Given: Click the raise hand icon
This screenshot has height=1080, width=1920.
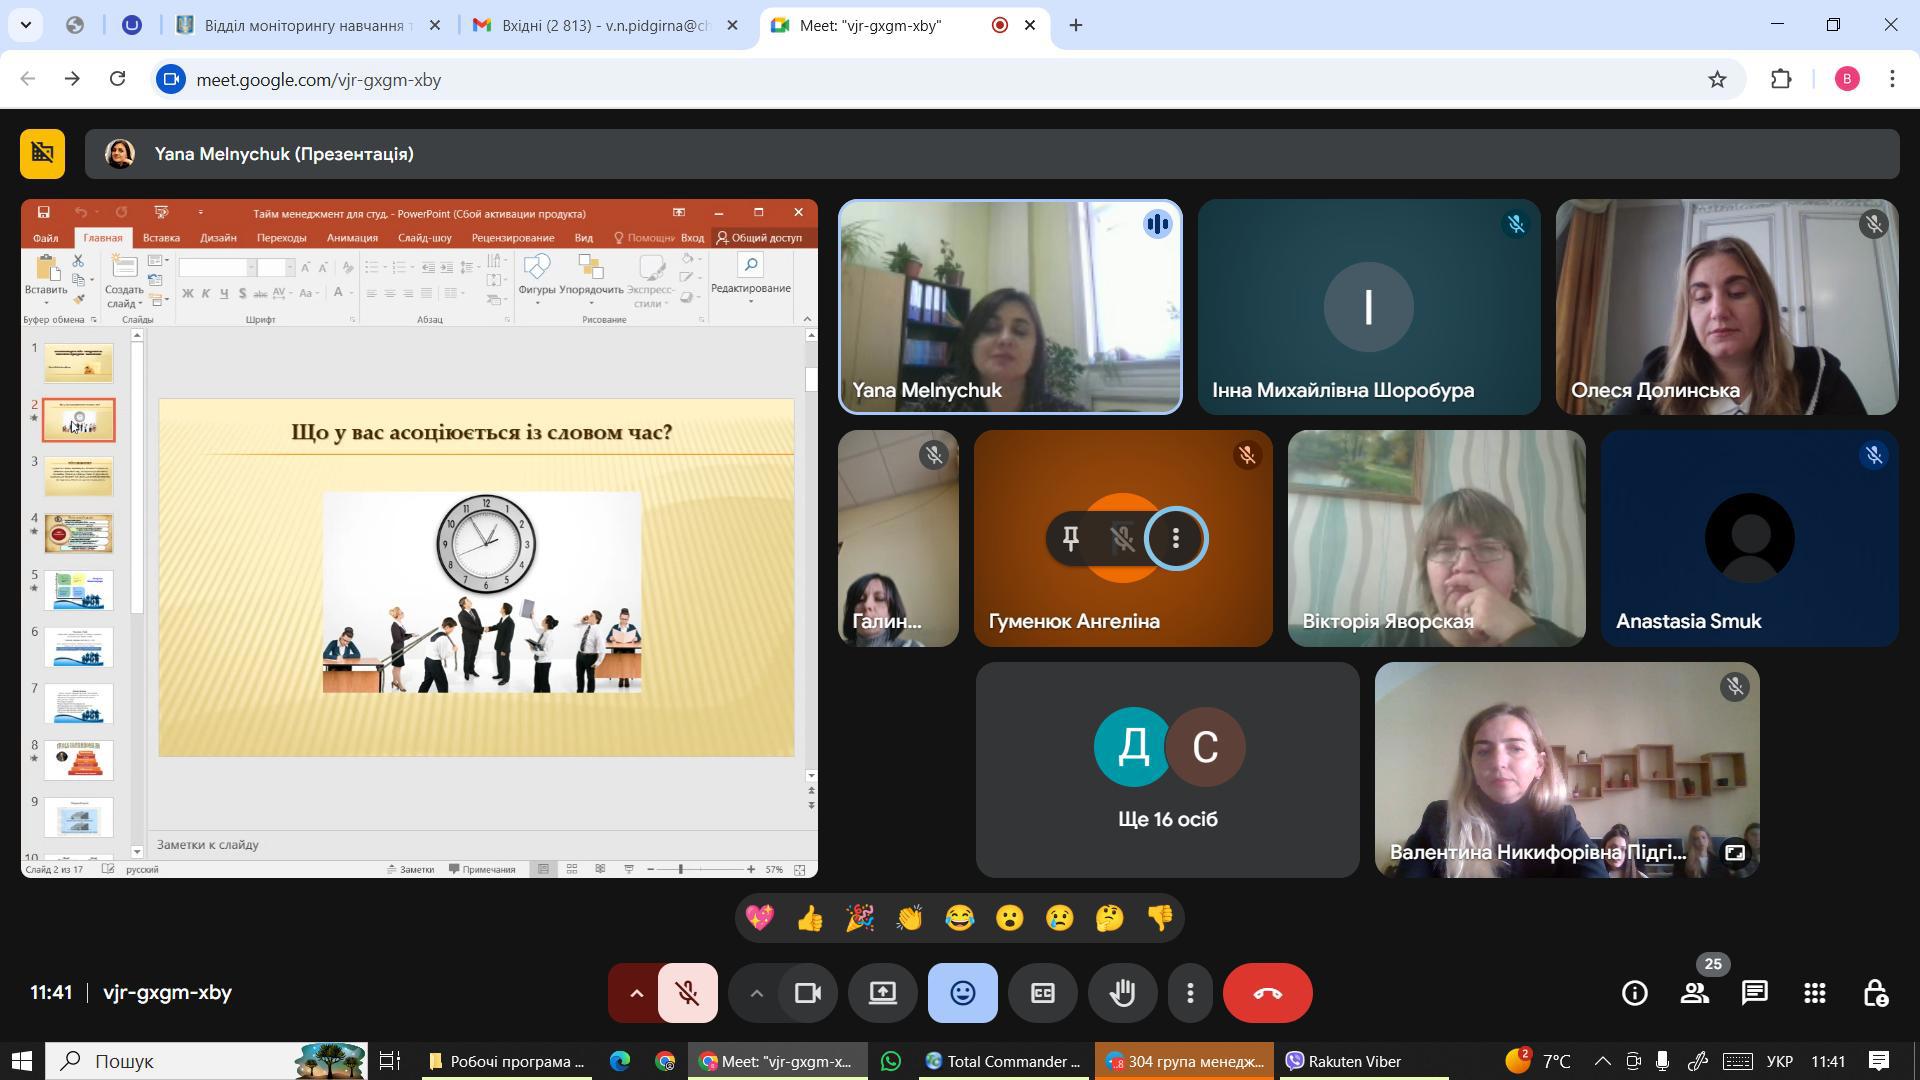Looking at the screenshot, I should point(1122,993).
